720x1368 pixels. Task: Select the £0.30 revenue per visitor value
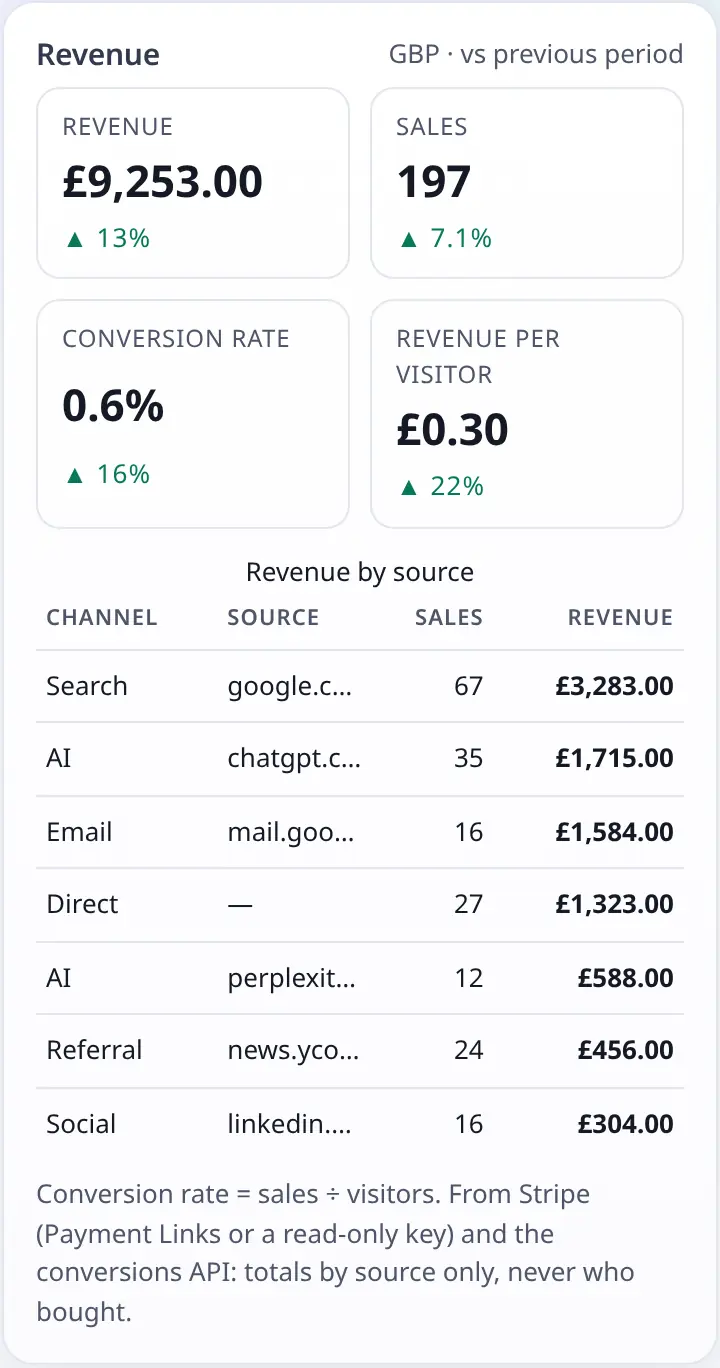452,429
